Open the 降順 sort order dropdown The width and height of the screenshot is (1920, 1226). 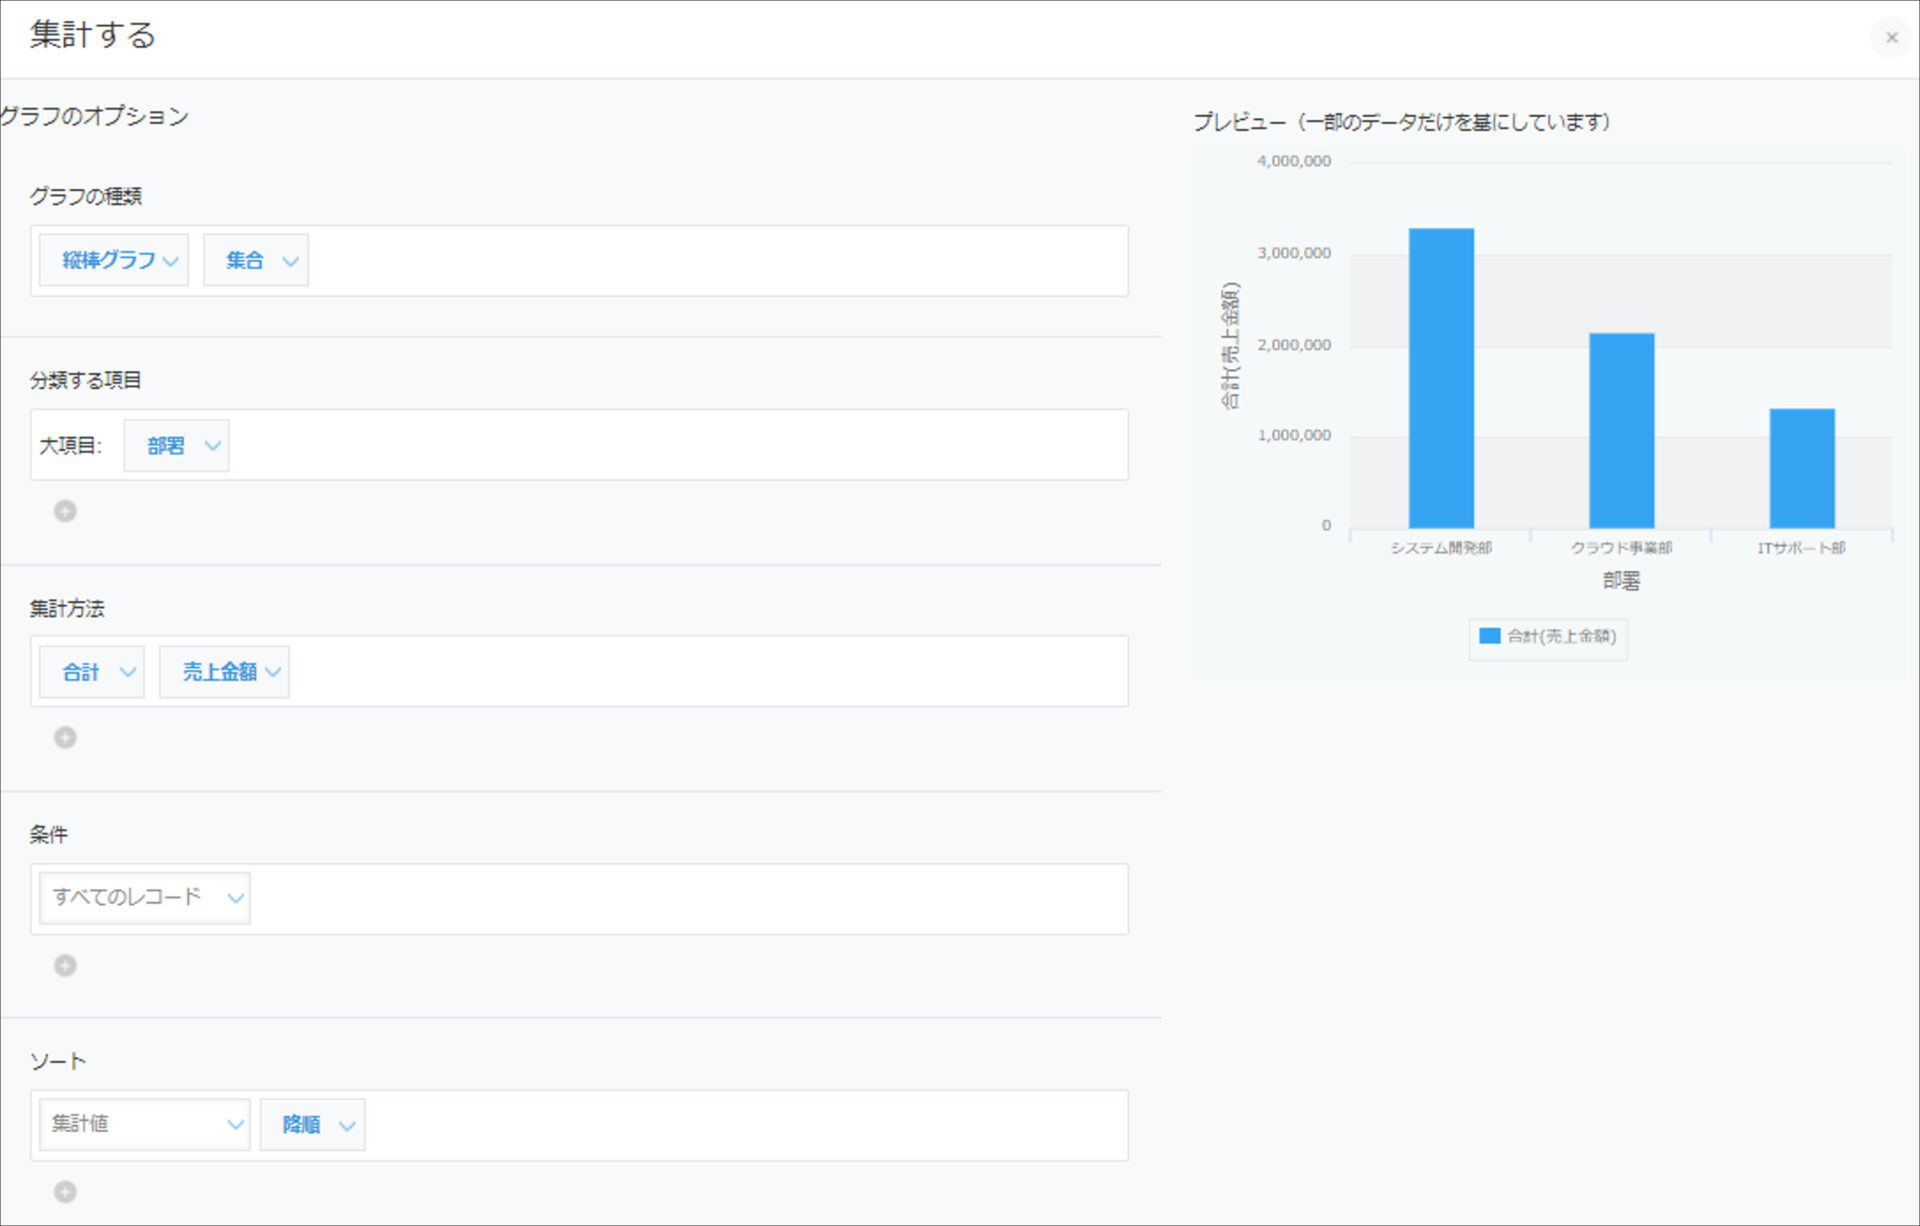pyautogui.click(x=313, y=1125)
